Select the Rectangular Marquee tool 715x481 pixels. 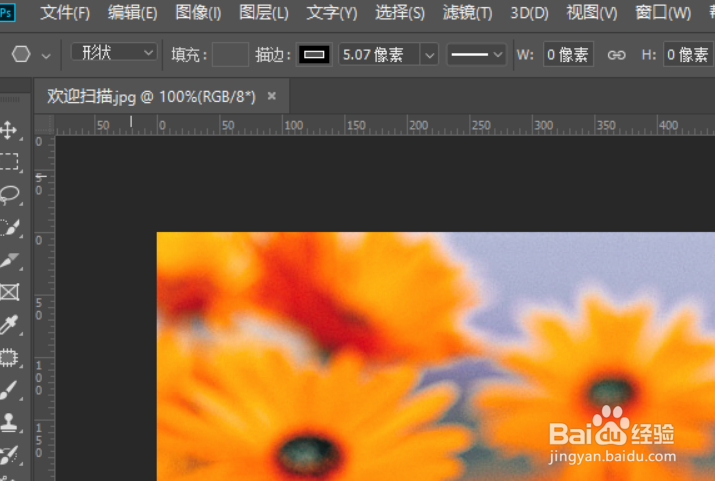[x=9, y=161]
